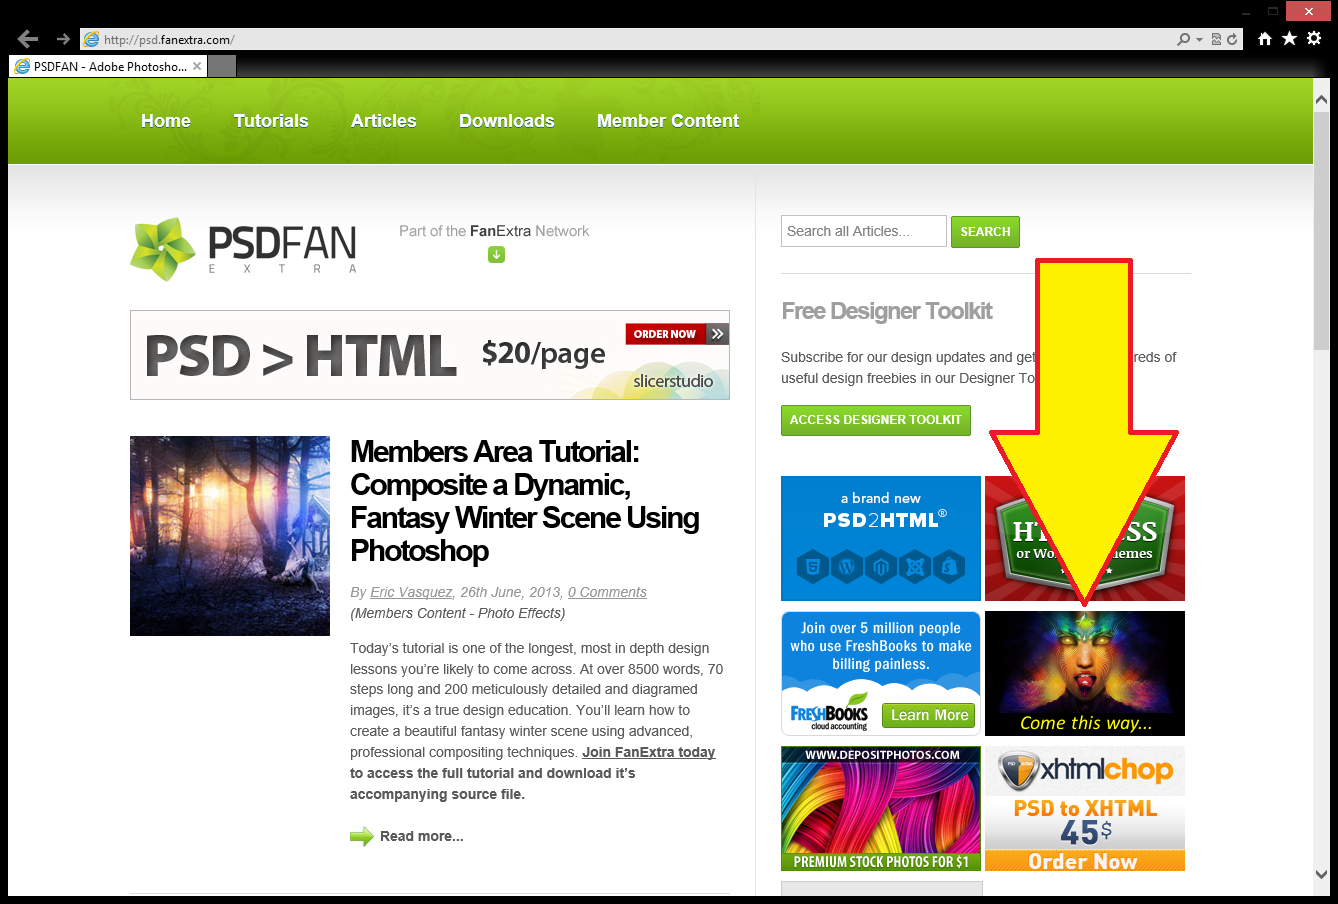Open the Articles menu item
Screen dimensions: 1338x904
[384, 121]
